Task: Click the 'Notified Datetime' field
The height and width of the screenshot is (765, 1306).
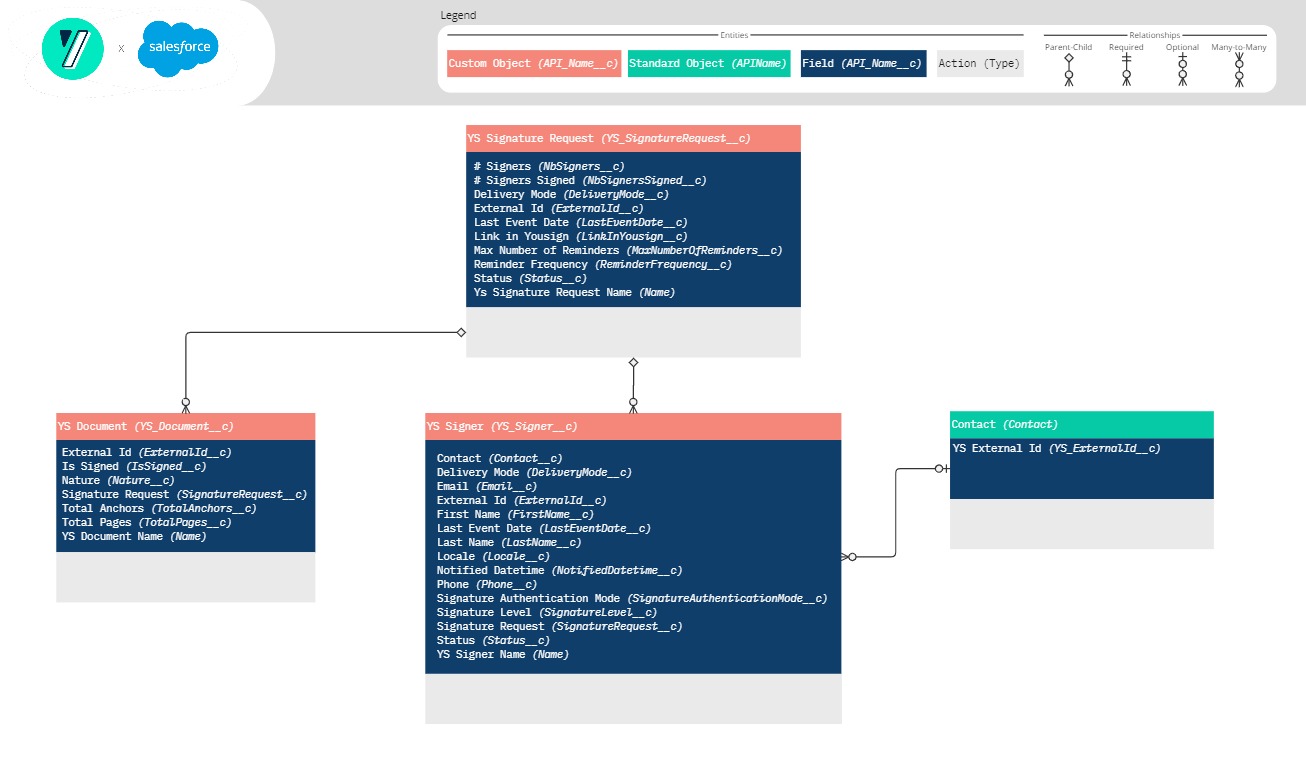Action: (x=559, y=570)
